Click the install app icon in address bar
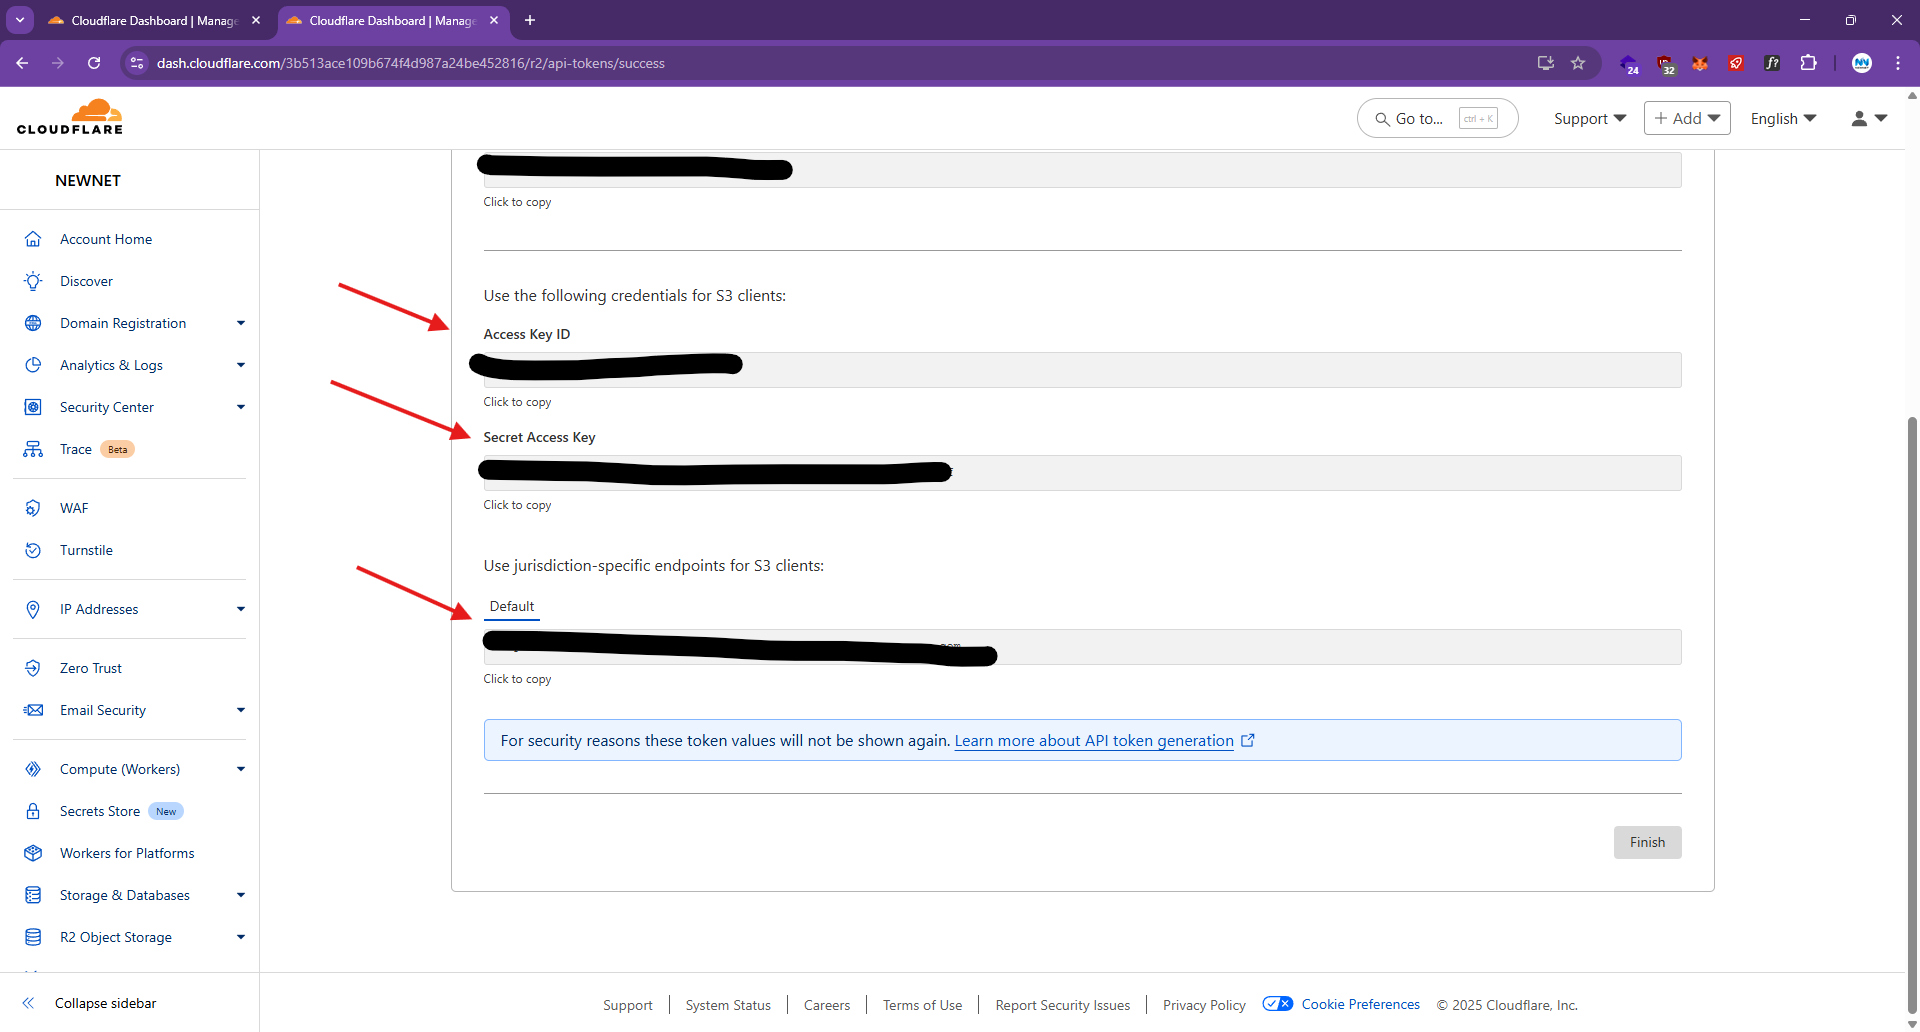Viewport: 1920px width, 1032px height. tap(1546, 63)
